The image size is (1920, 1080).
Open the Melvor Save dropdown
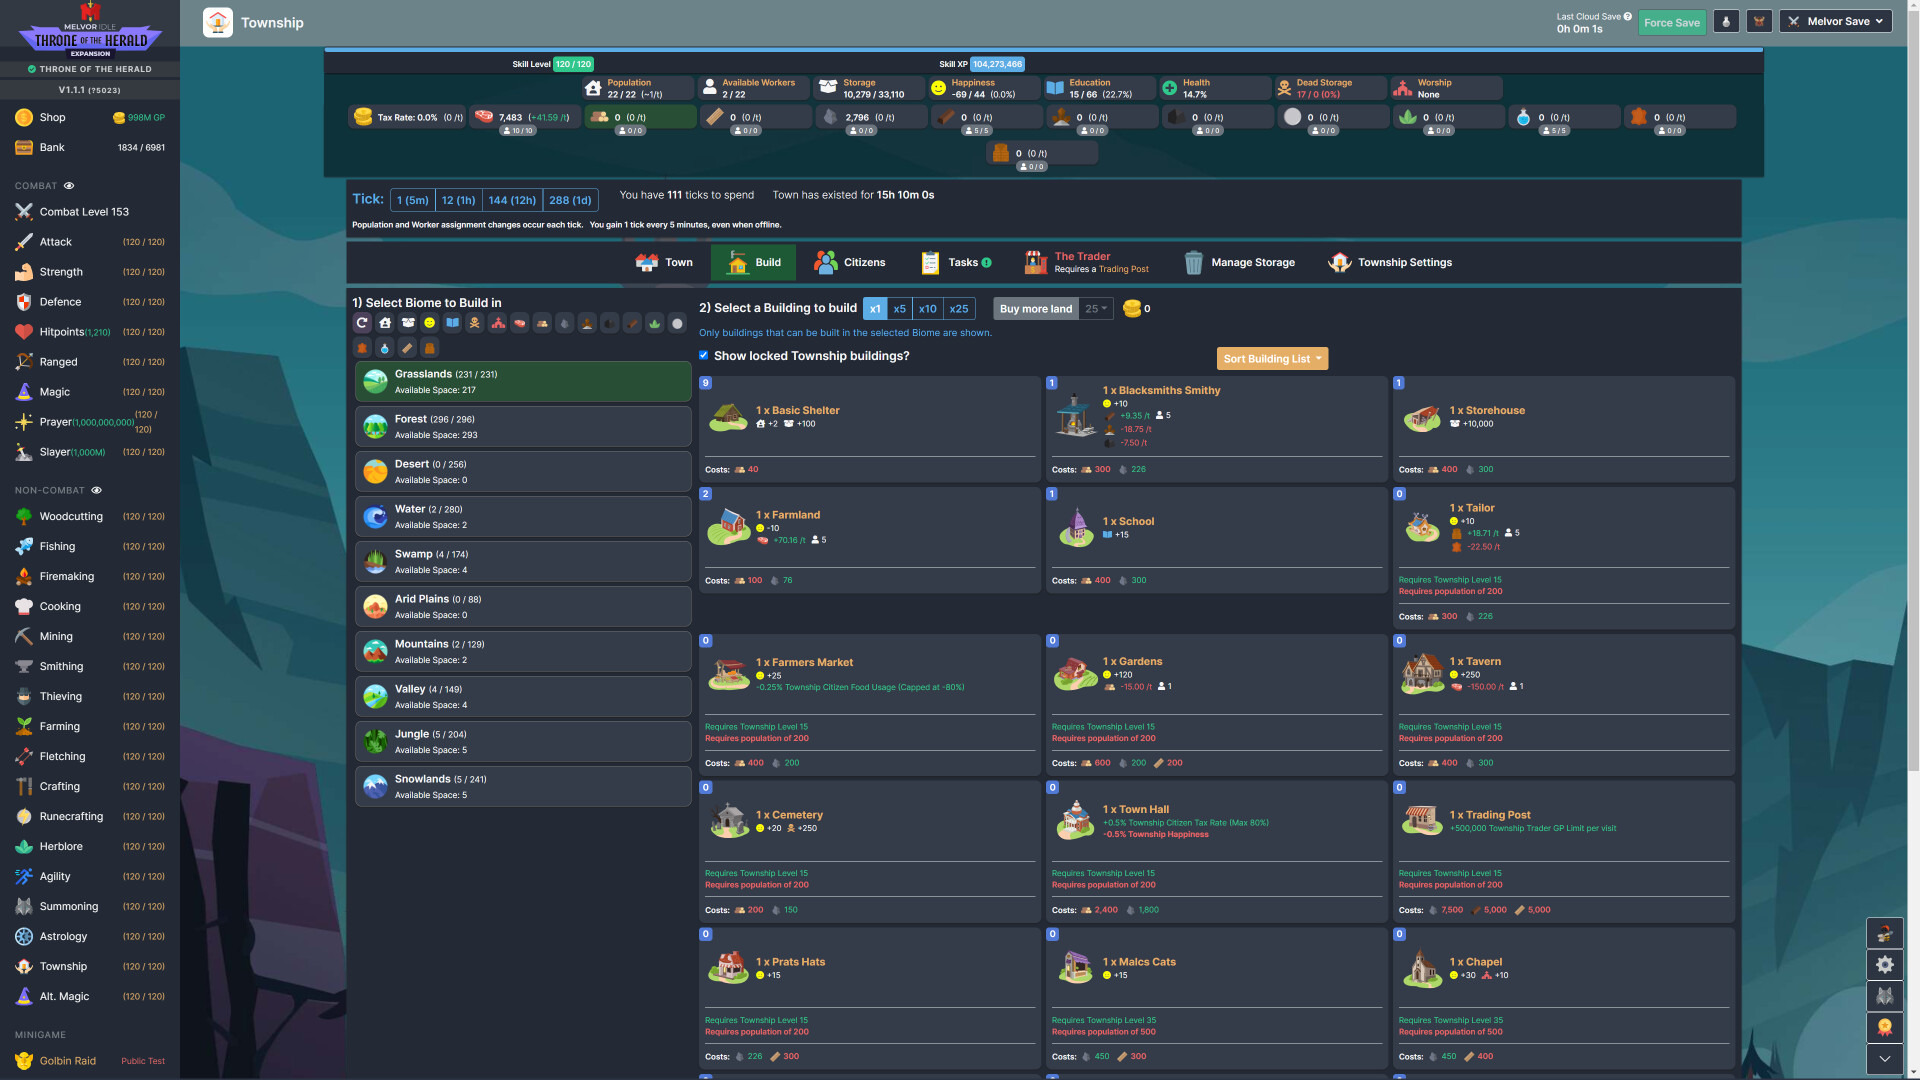tap(1837, 21)
